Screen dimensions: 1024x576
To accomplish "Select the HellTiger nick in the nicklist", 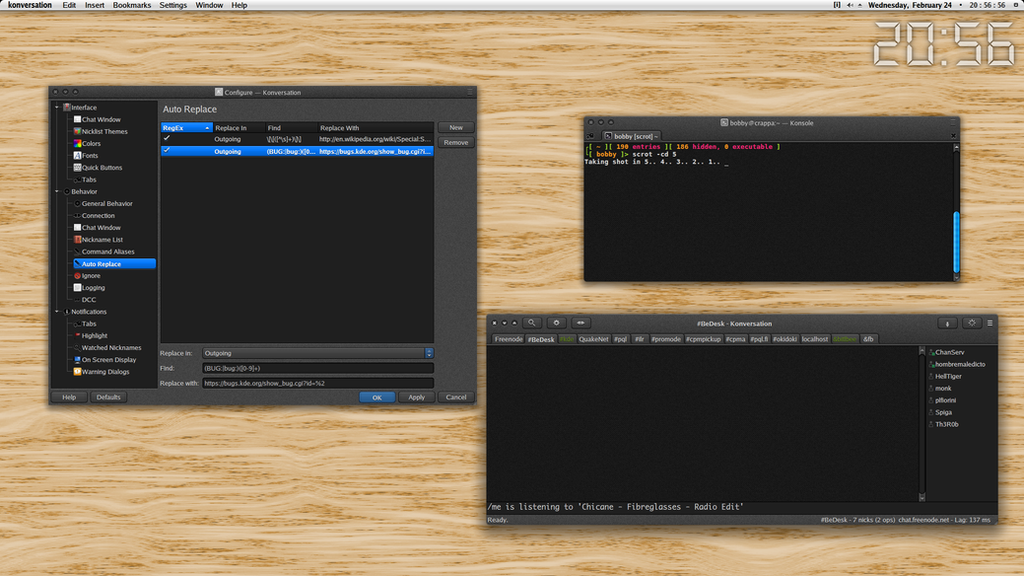I will tap(948, 377).
